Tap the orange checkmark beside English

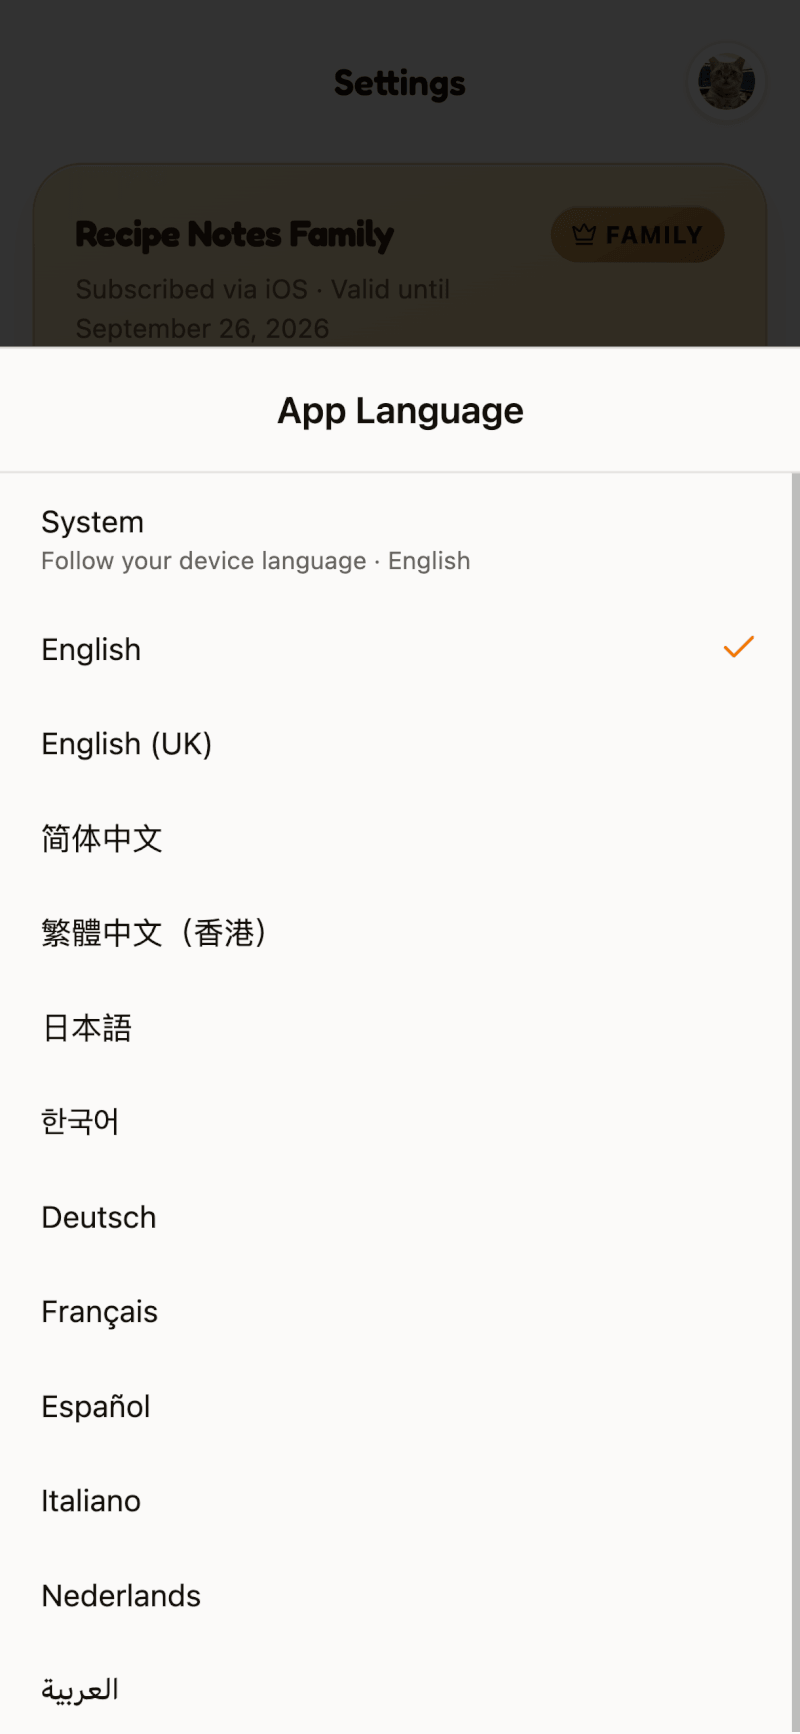pyautogui.click(x=738, y=648)
